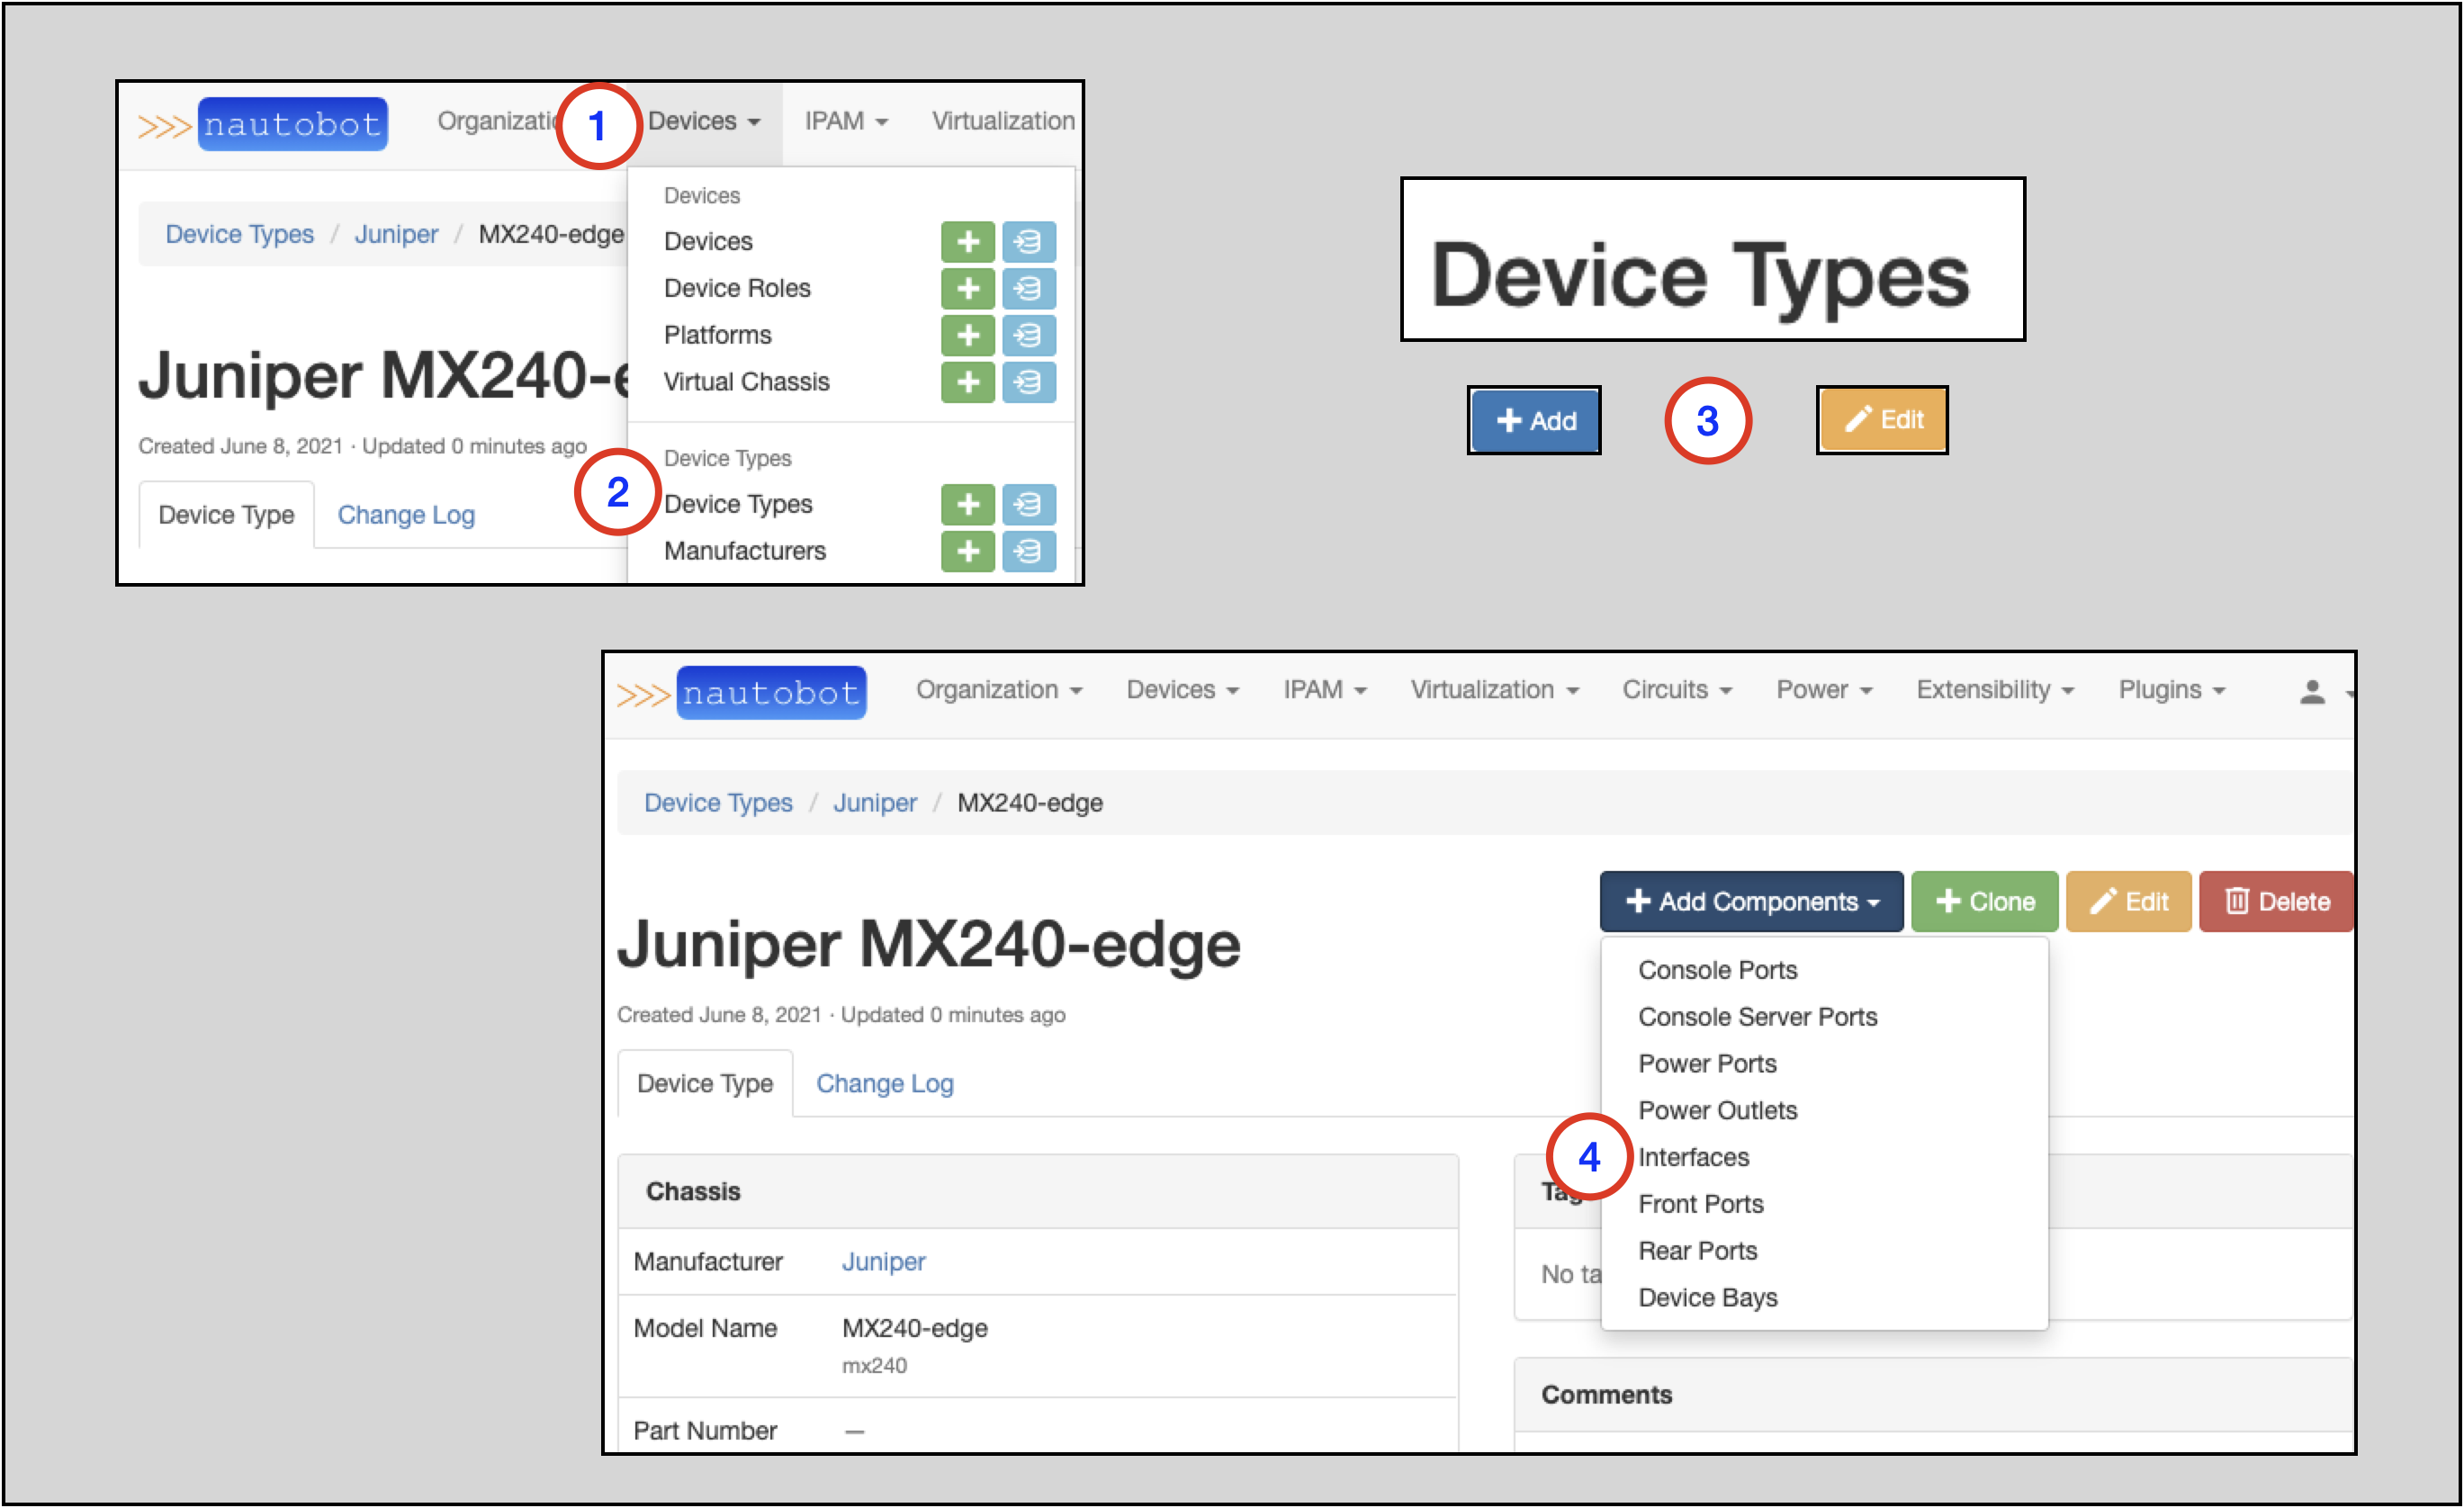
Task: Click the import icon beside Device Types
Action: pos(1029,504)
